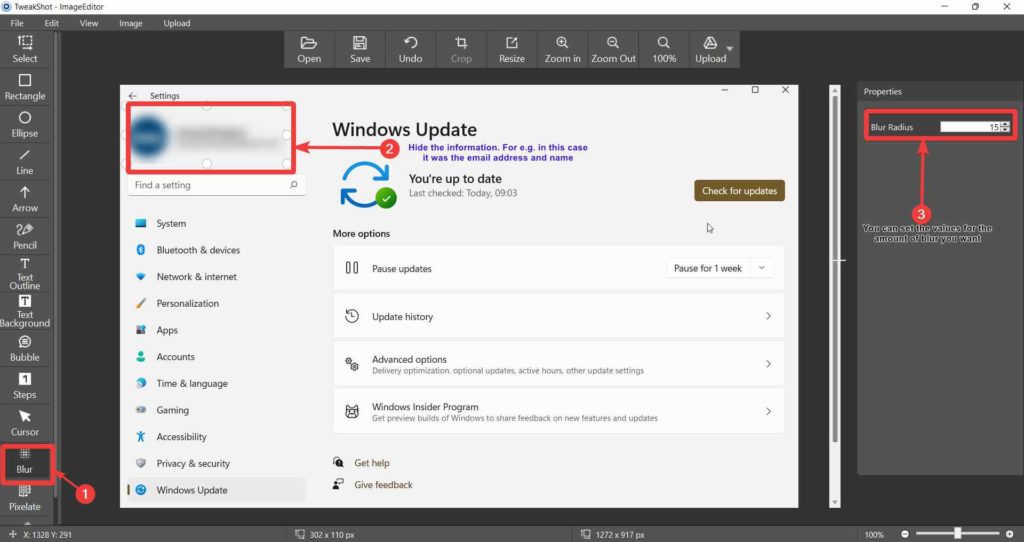Click Gaming in the Settings sidebar
The height and width of the screenshot is (542, 1024).
coord(216,410)
